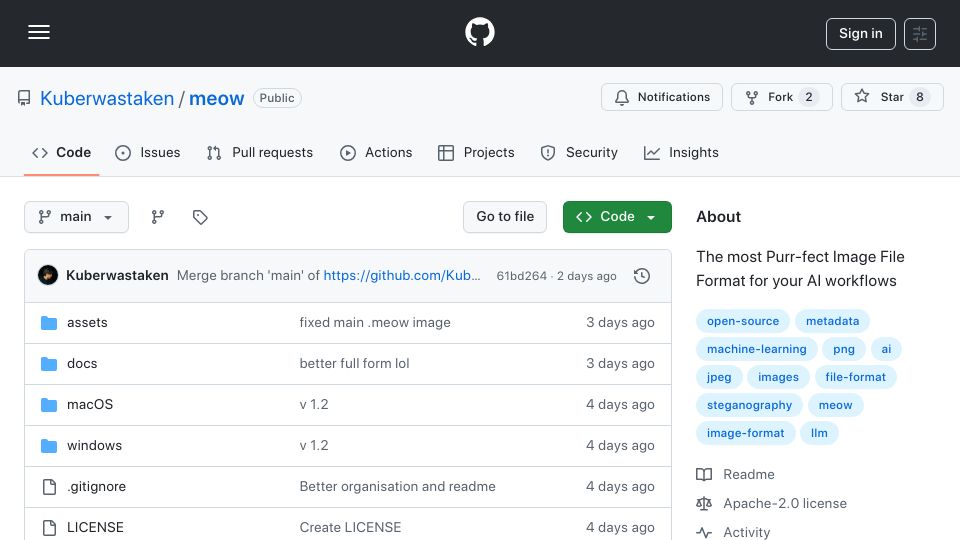Screen dimensions: 960x540
Task: Open the Kuberwastaken avatar in commit row
Action: [48, 276]
